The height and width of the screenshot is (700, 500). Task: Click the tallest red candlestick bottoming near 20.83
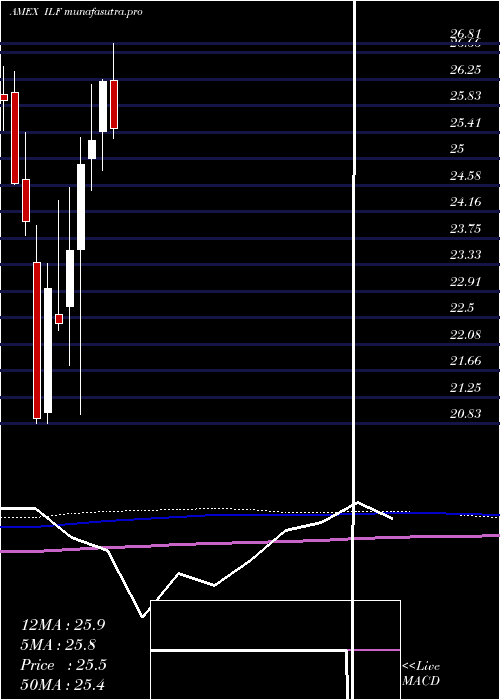pyautogui.click(x=37, y=340)
